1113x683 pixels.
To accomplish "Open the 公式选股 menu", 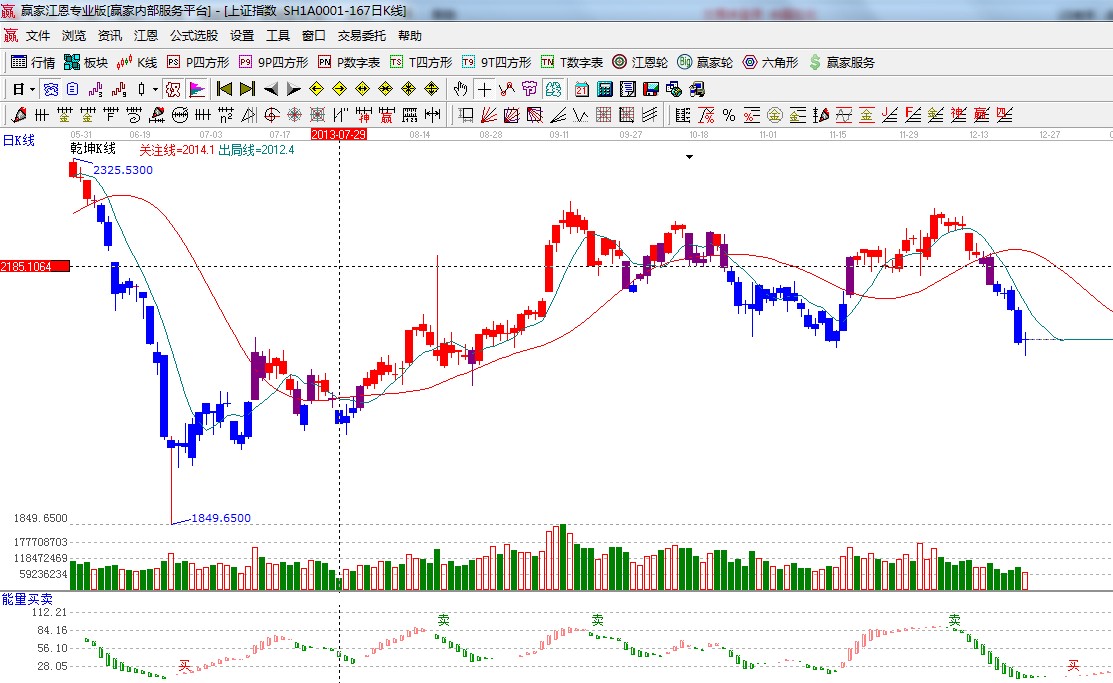I will pyautogui.click(x=193, y=36).
